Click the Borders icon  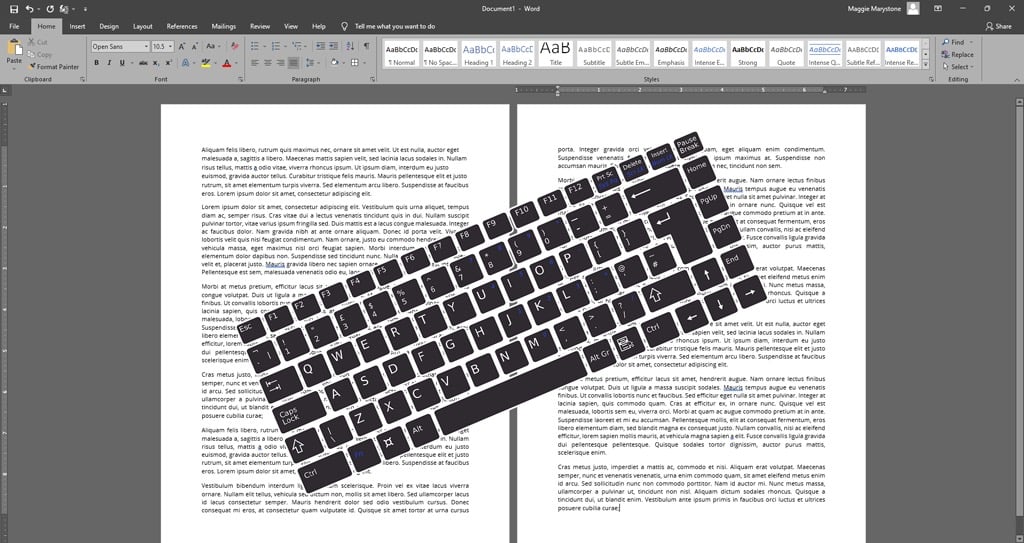[x=356, y=63]
